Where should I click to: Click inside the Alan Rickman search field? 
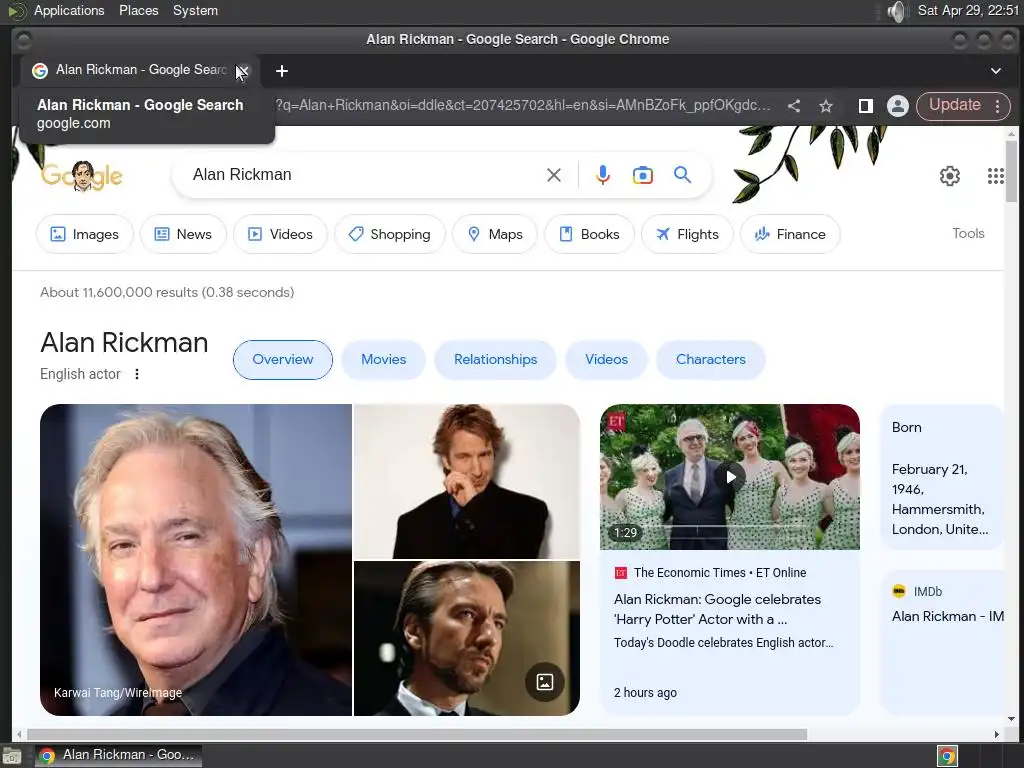pyautogui.click(x=366, y=175)
